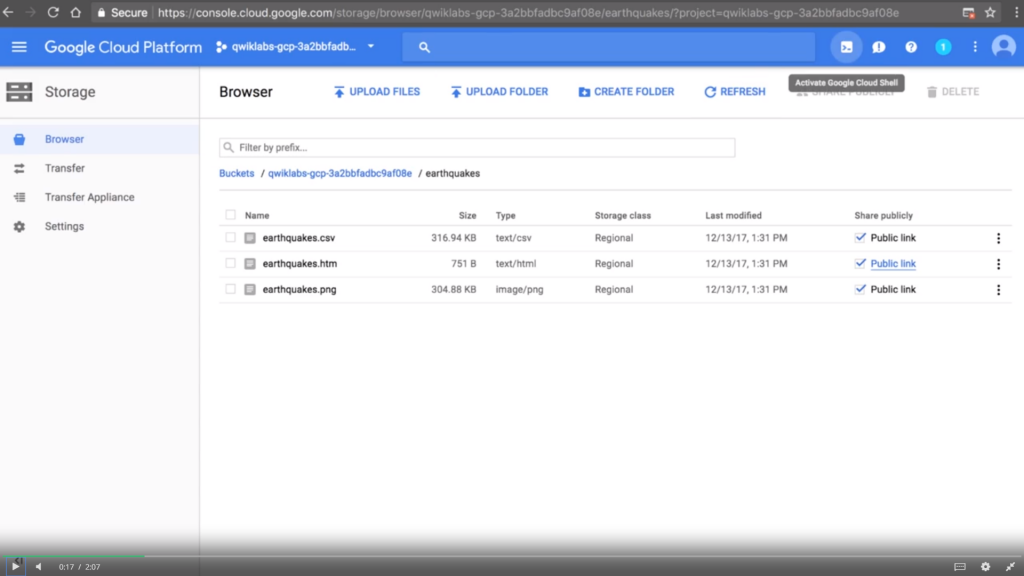This screenshot has width=1024, height=576.
Task: Open the Browser section in sidebar
Action: coord(99,139)
